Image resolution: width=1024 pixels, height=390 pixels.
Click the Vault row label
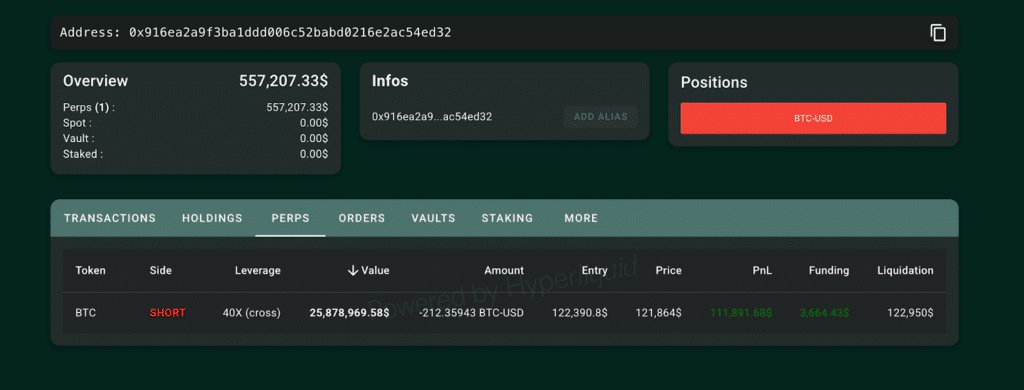click(x=78, y=138)
